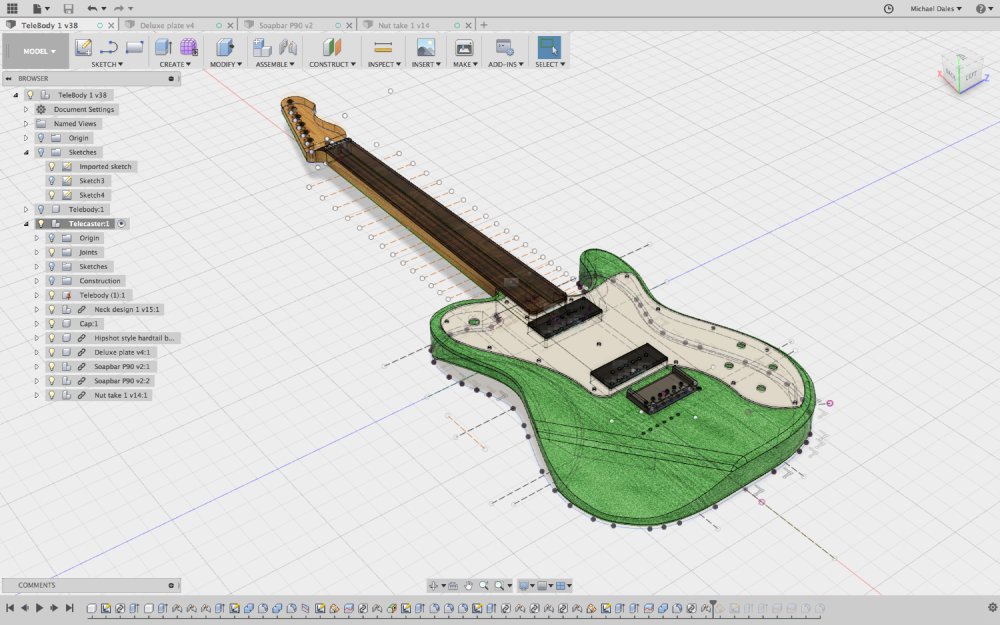Select the Create Sketch tool
The image size is (1000, 625).
coord(83,47)
